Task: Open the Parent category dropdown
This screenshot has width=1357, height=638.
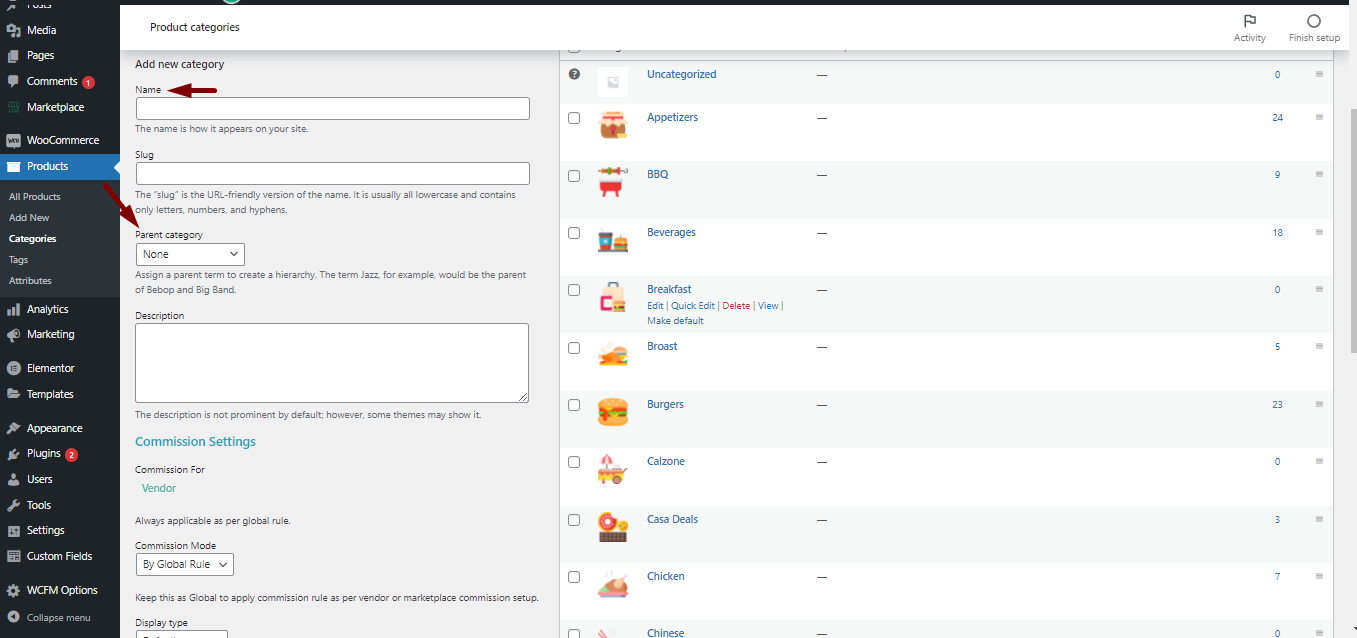Action: [x=190, y=255]
